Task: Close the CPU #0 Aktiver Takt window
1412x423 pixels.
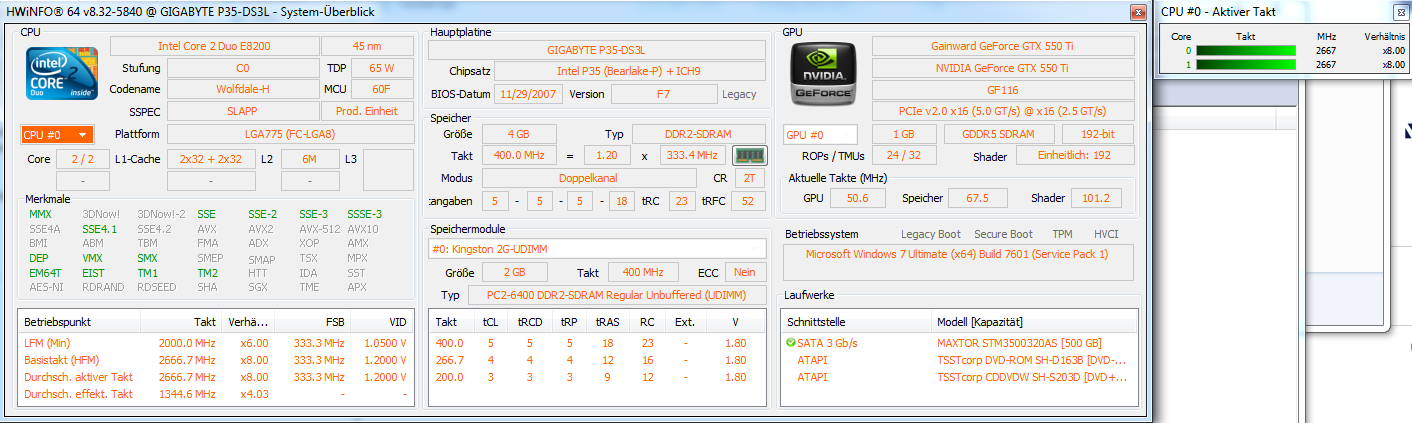Action: coord(1401,12)
